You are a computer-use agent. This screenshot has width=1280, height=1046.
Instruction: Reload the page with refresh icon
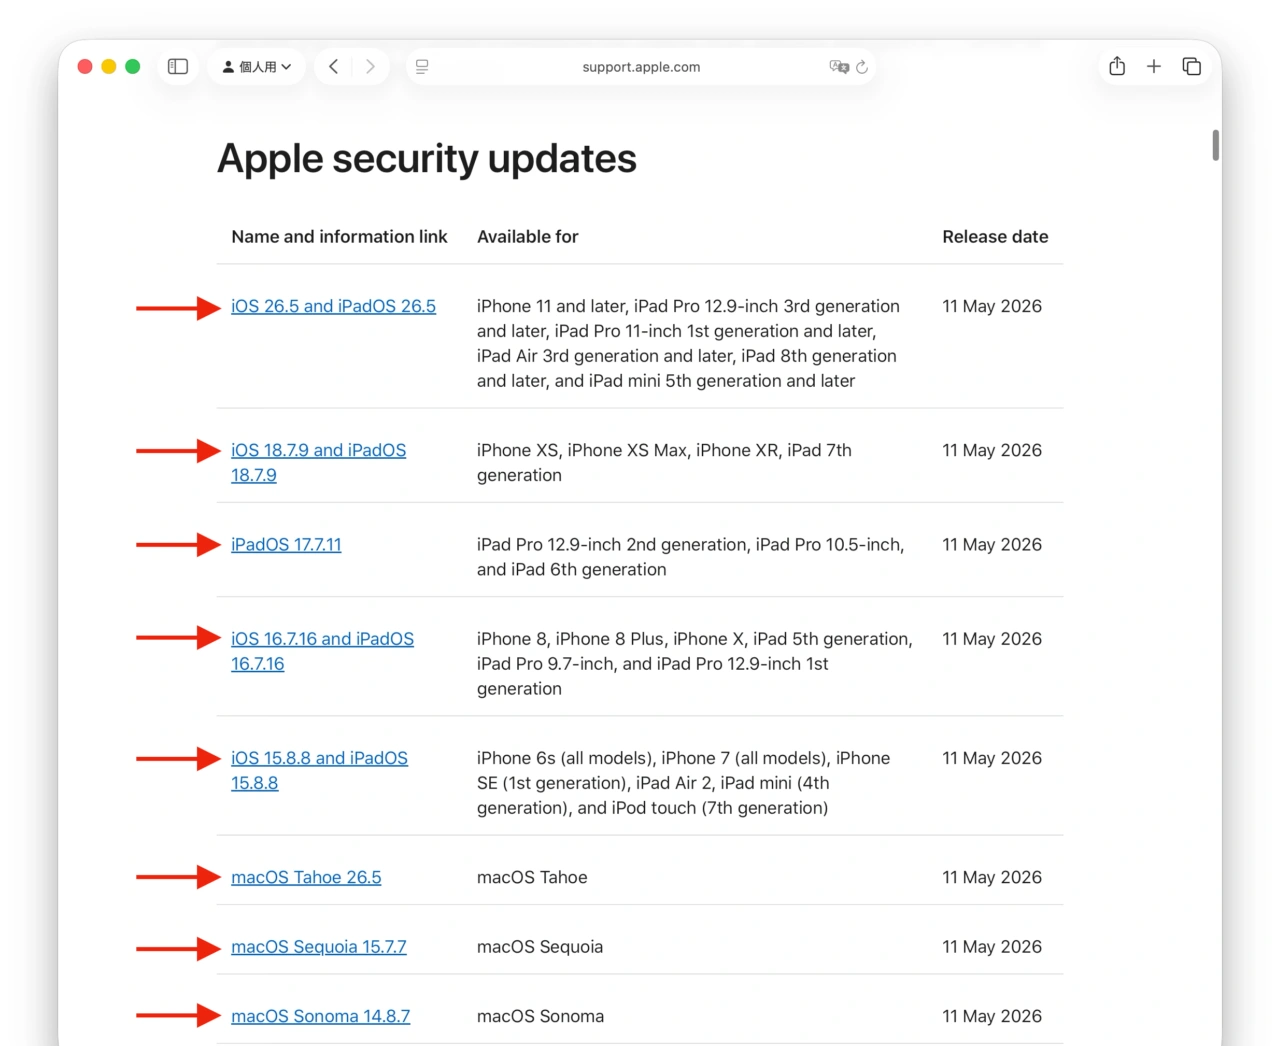(x=862, y=67)
